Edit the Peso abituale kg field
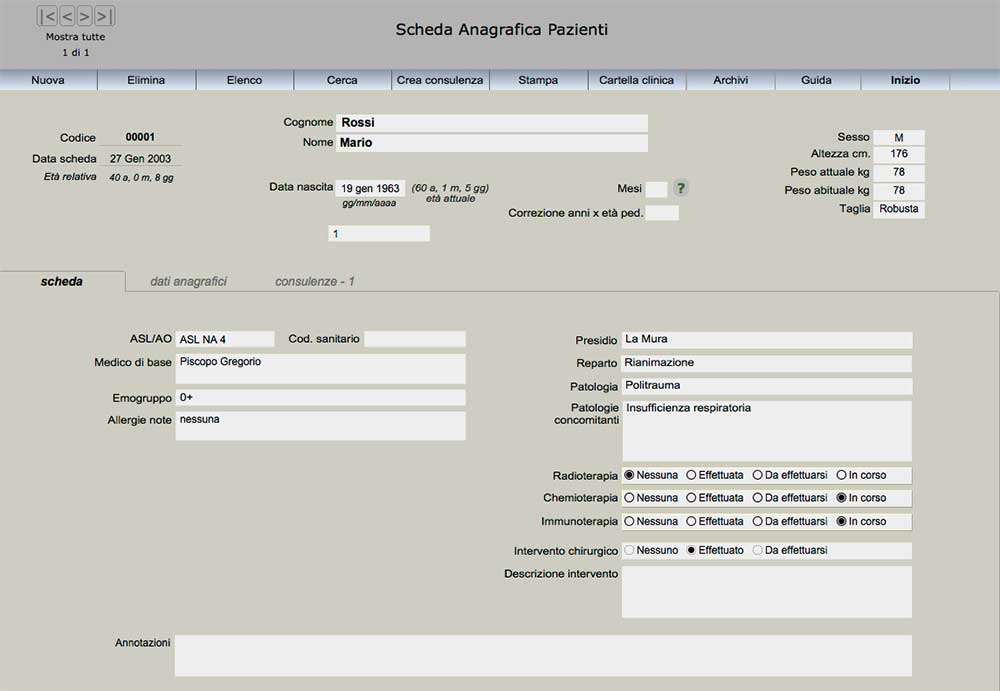This screenshot has width=1000, height=691. click(x=899, y=190)
